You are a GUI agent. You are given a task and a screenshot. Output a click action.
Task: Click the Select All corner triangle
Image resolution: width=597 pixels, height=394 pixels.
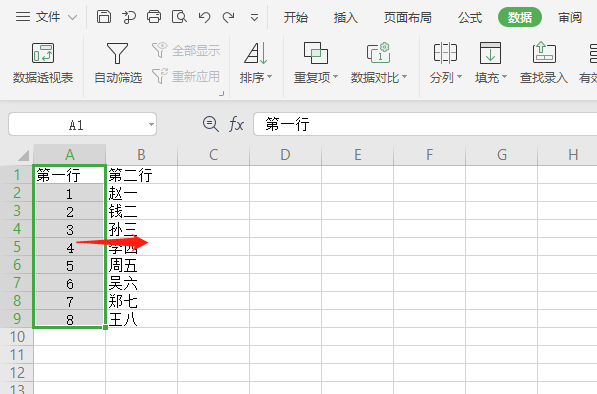[x=24, y=155]
